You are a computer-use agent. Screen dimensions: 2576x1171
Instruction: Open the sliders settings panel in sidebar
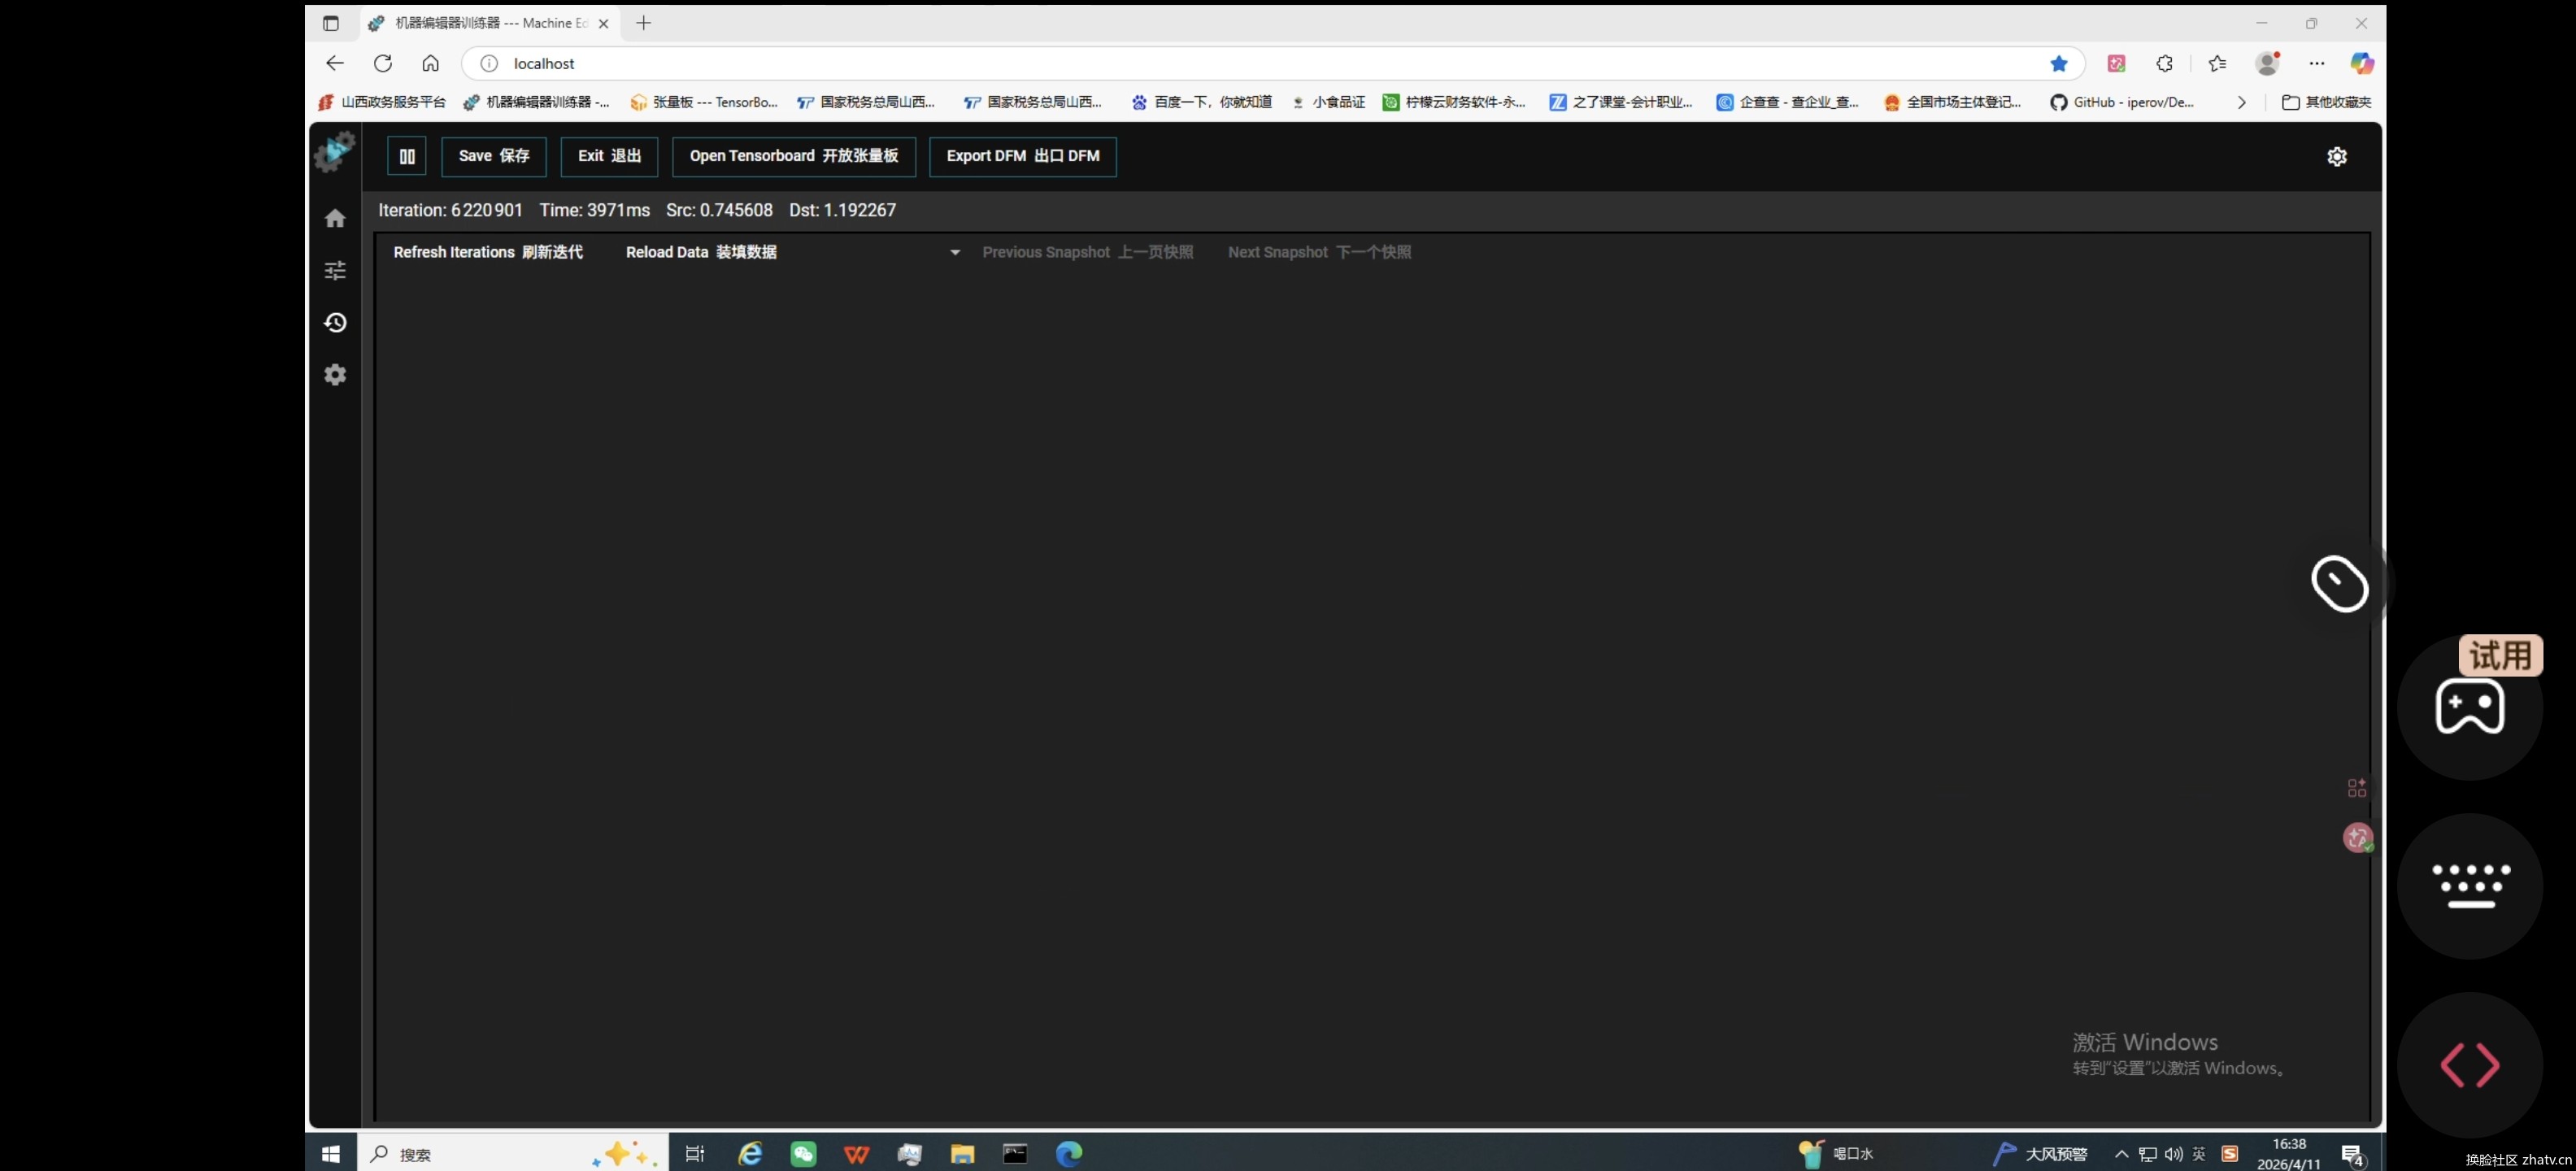click(x=335, y=270)
